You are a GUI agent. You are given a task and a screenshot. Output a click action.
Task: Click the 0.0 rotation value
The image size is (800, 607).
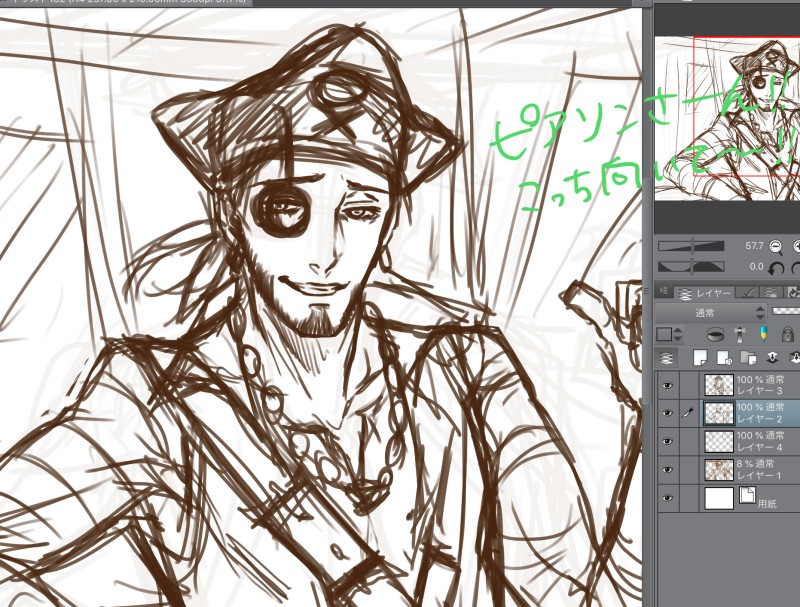click(x=757, y=266)
